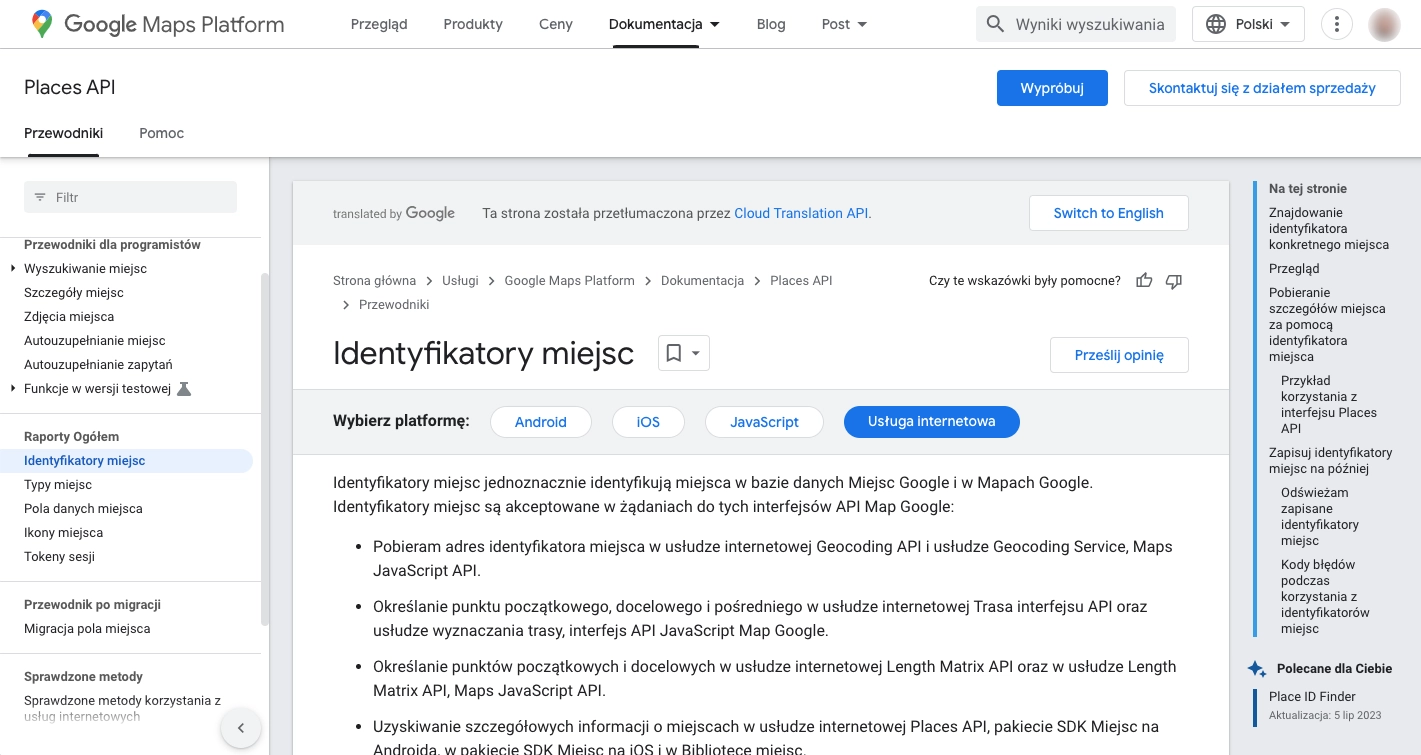
Task: Click the Filtr input field
Action: coord(140,197)
